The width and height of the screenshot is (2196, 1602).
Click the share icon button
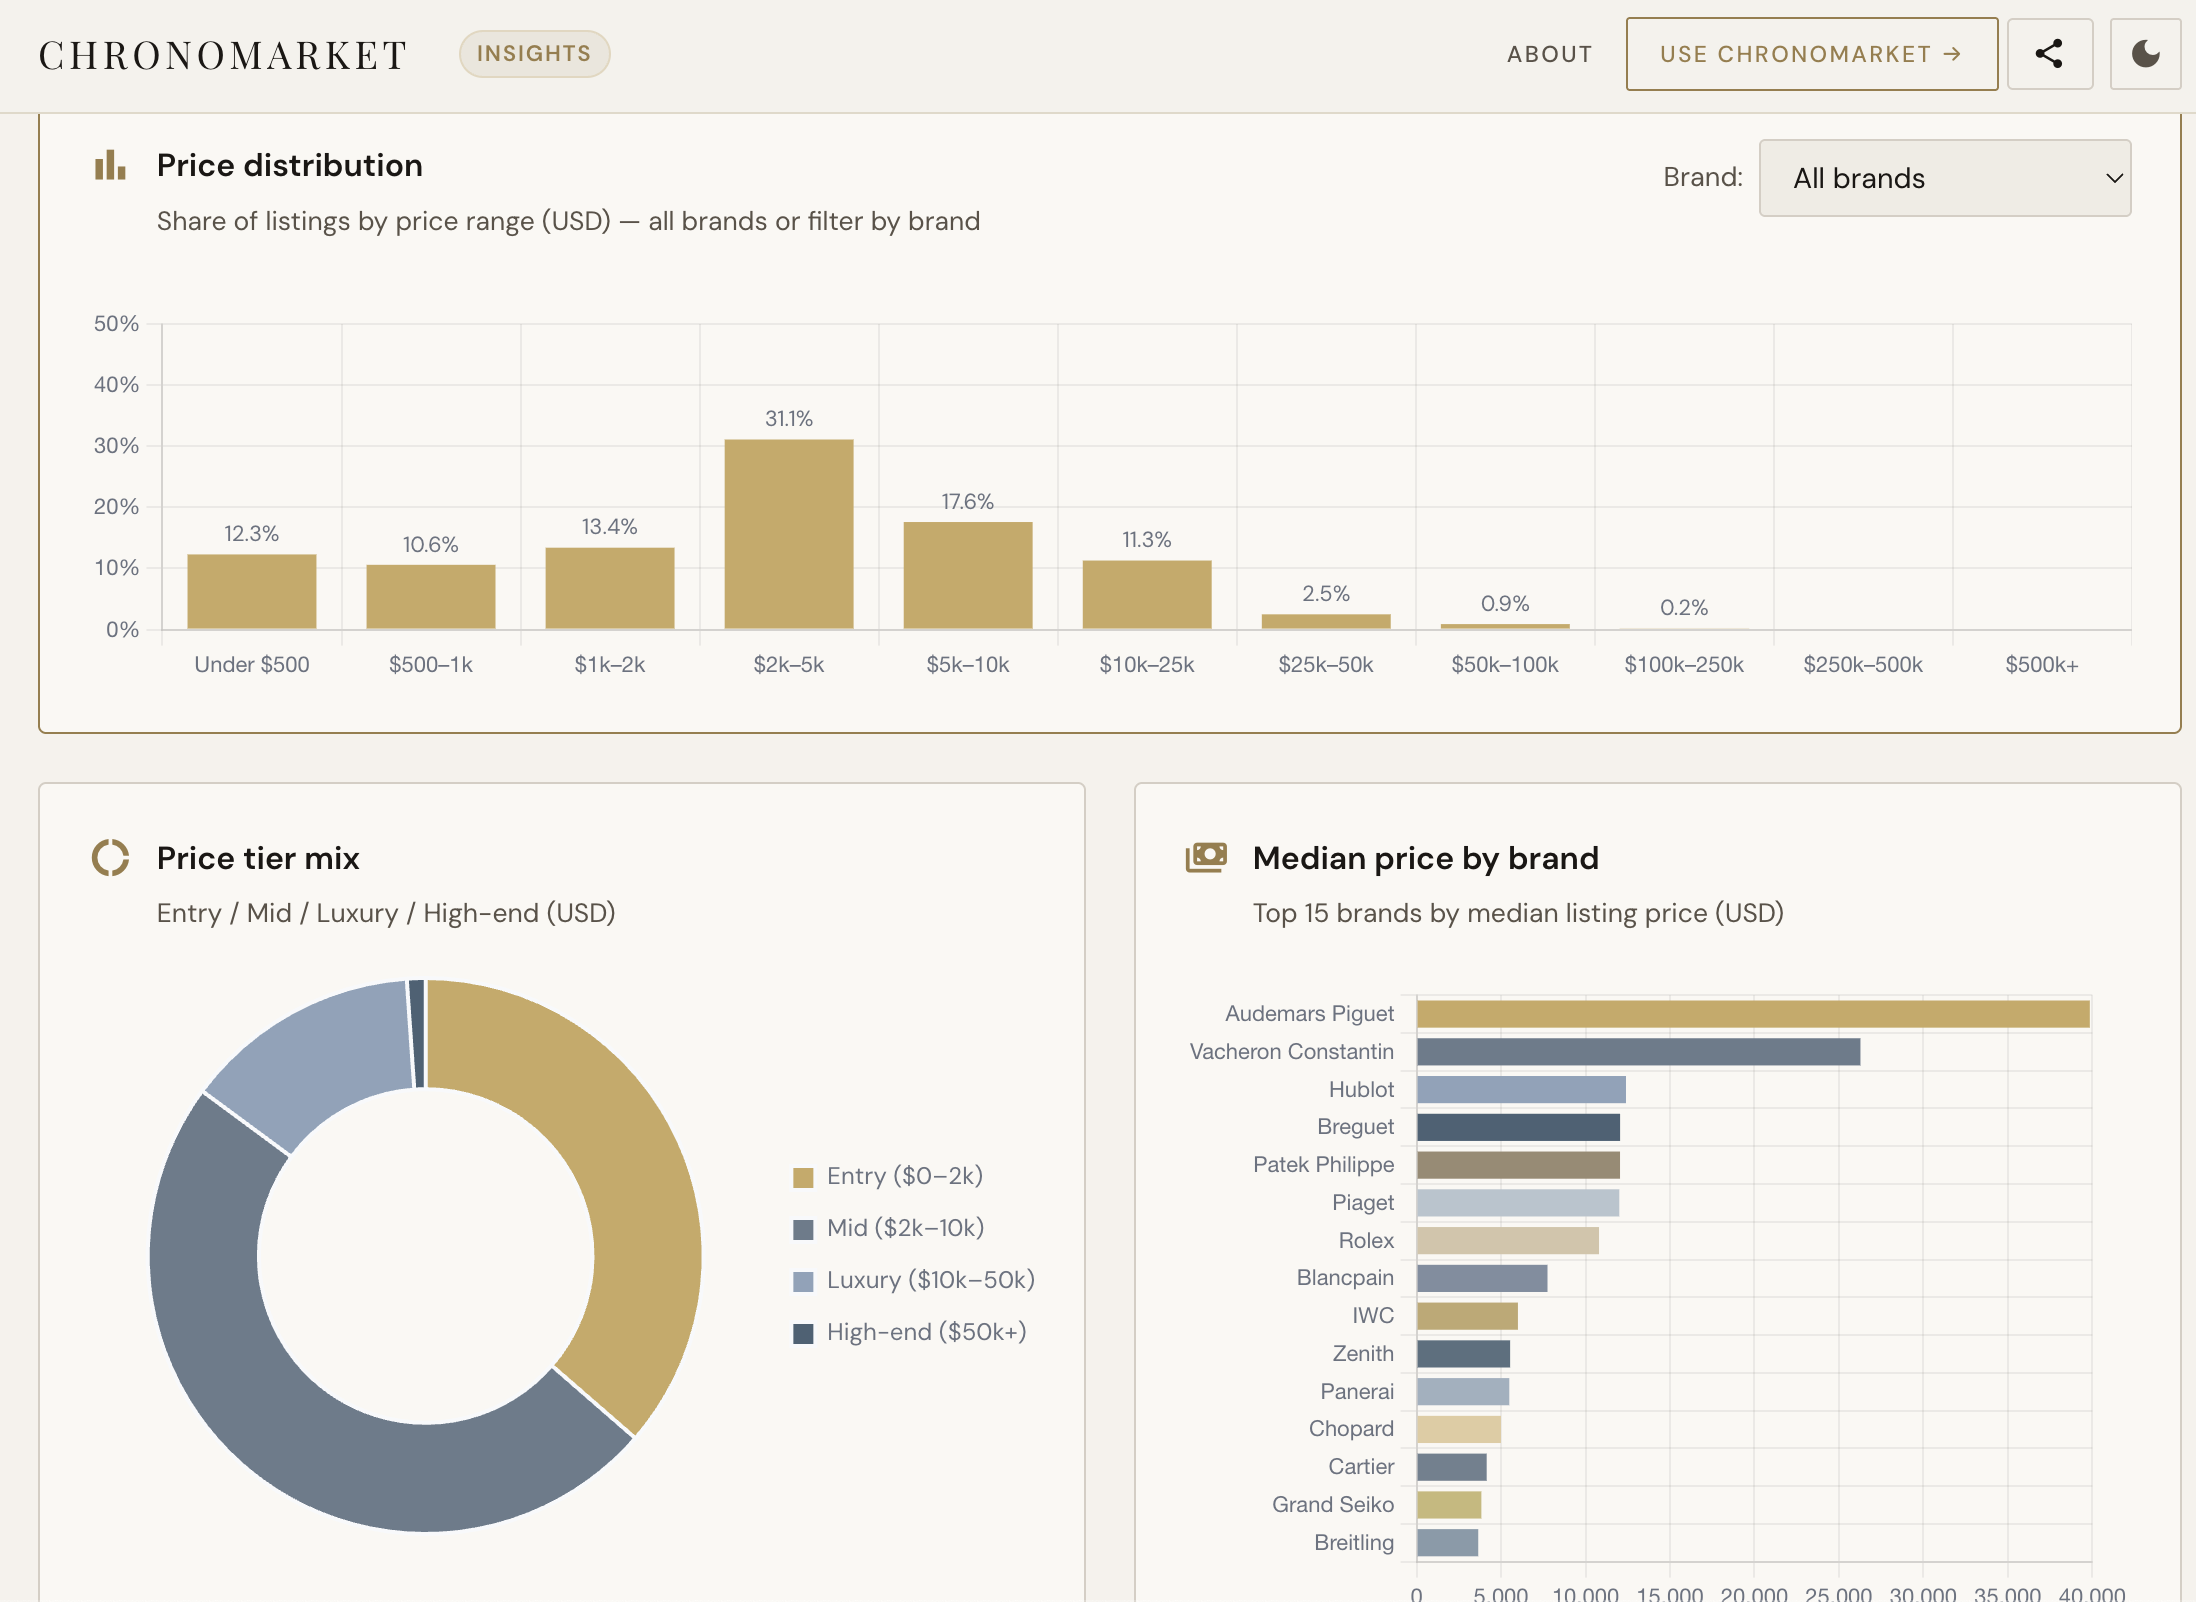click(2049, 54)
